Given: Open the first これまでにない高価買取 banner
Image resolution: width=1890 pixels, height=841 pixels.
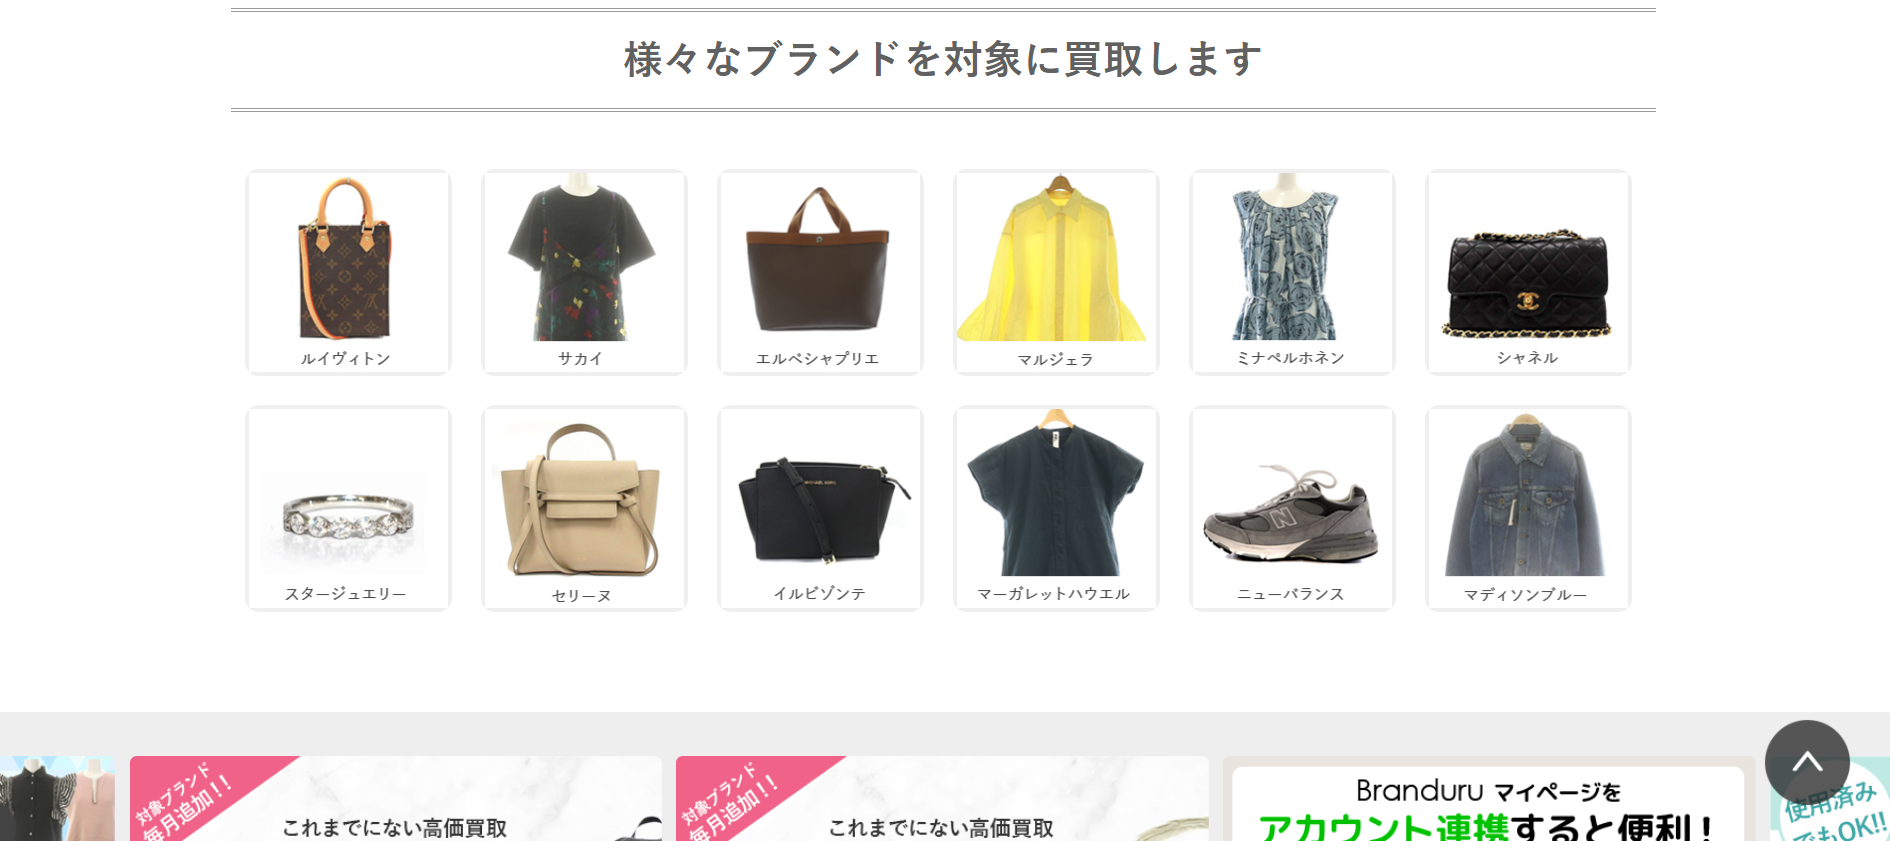Looking at the screenshot, I should click(x=396, y=798).
